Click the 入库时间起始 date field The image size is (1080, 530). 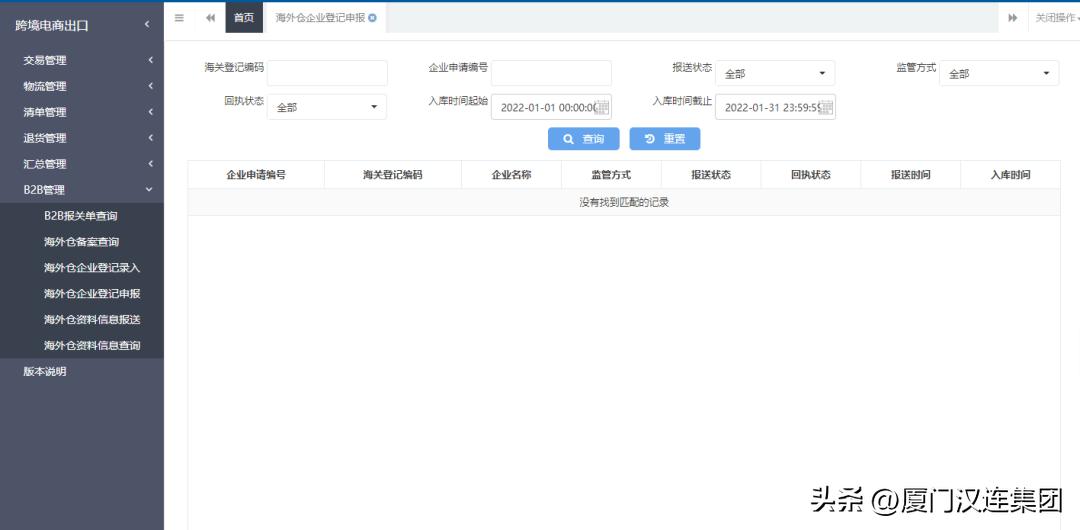(x=551, y=107)
